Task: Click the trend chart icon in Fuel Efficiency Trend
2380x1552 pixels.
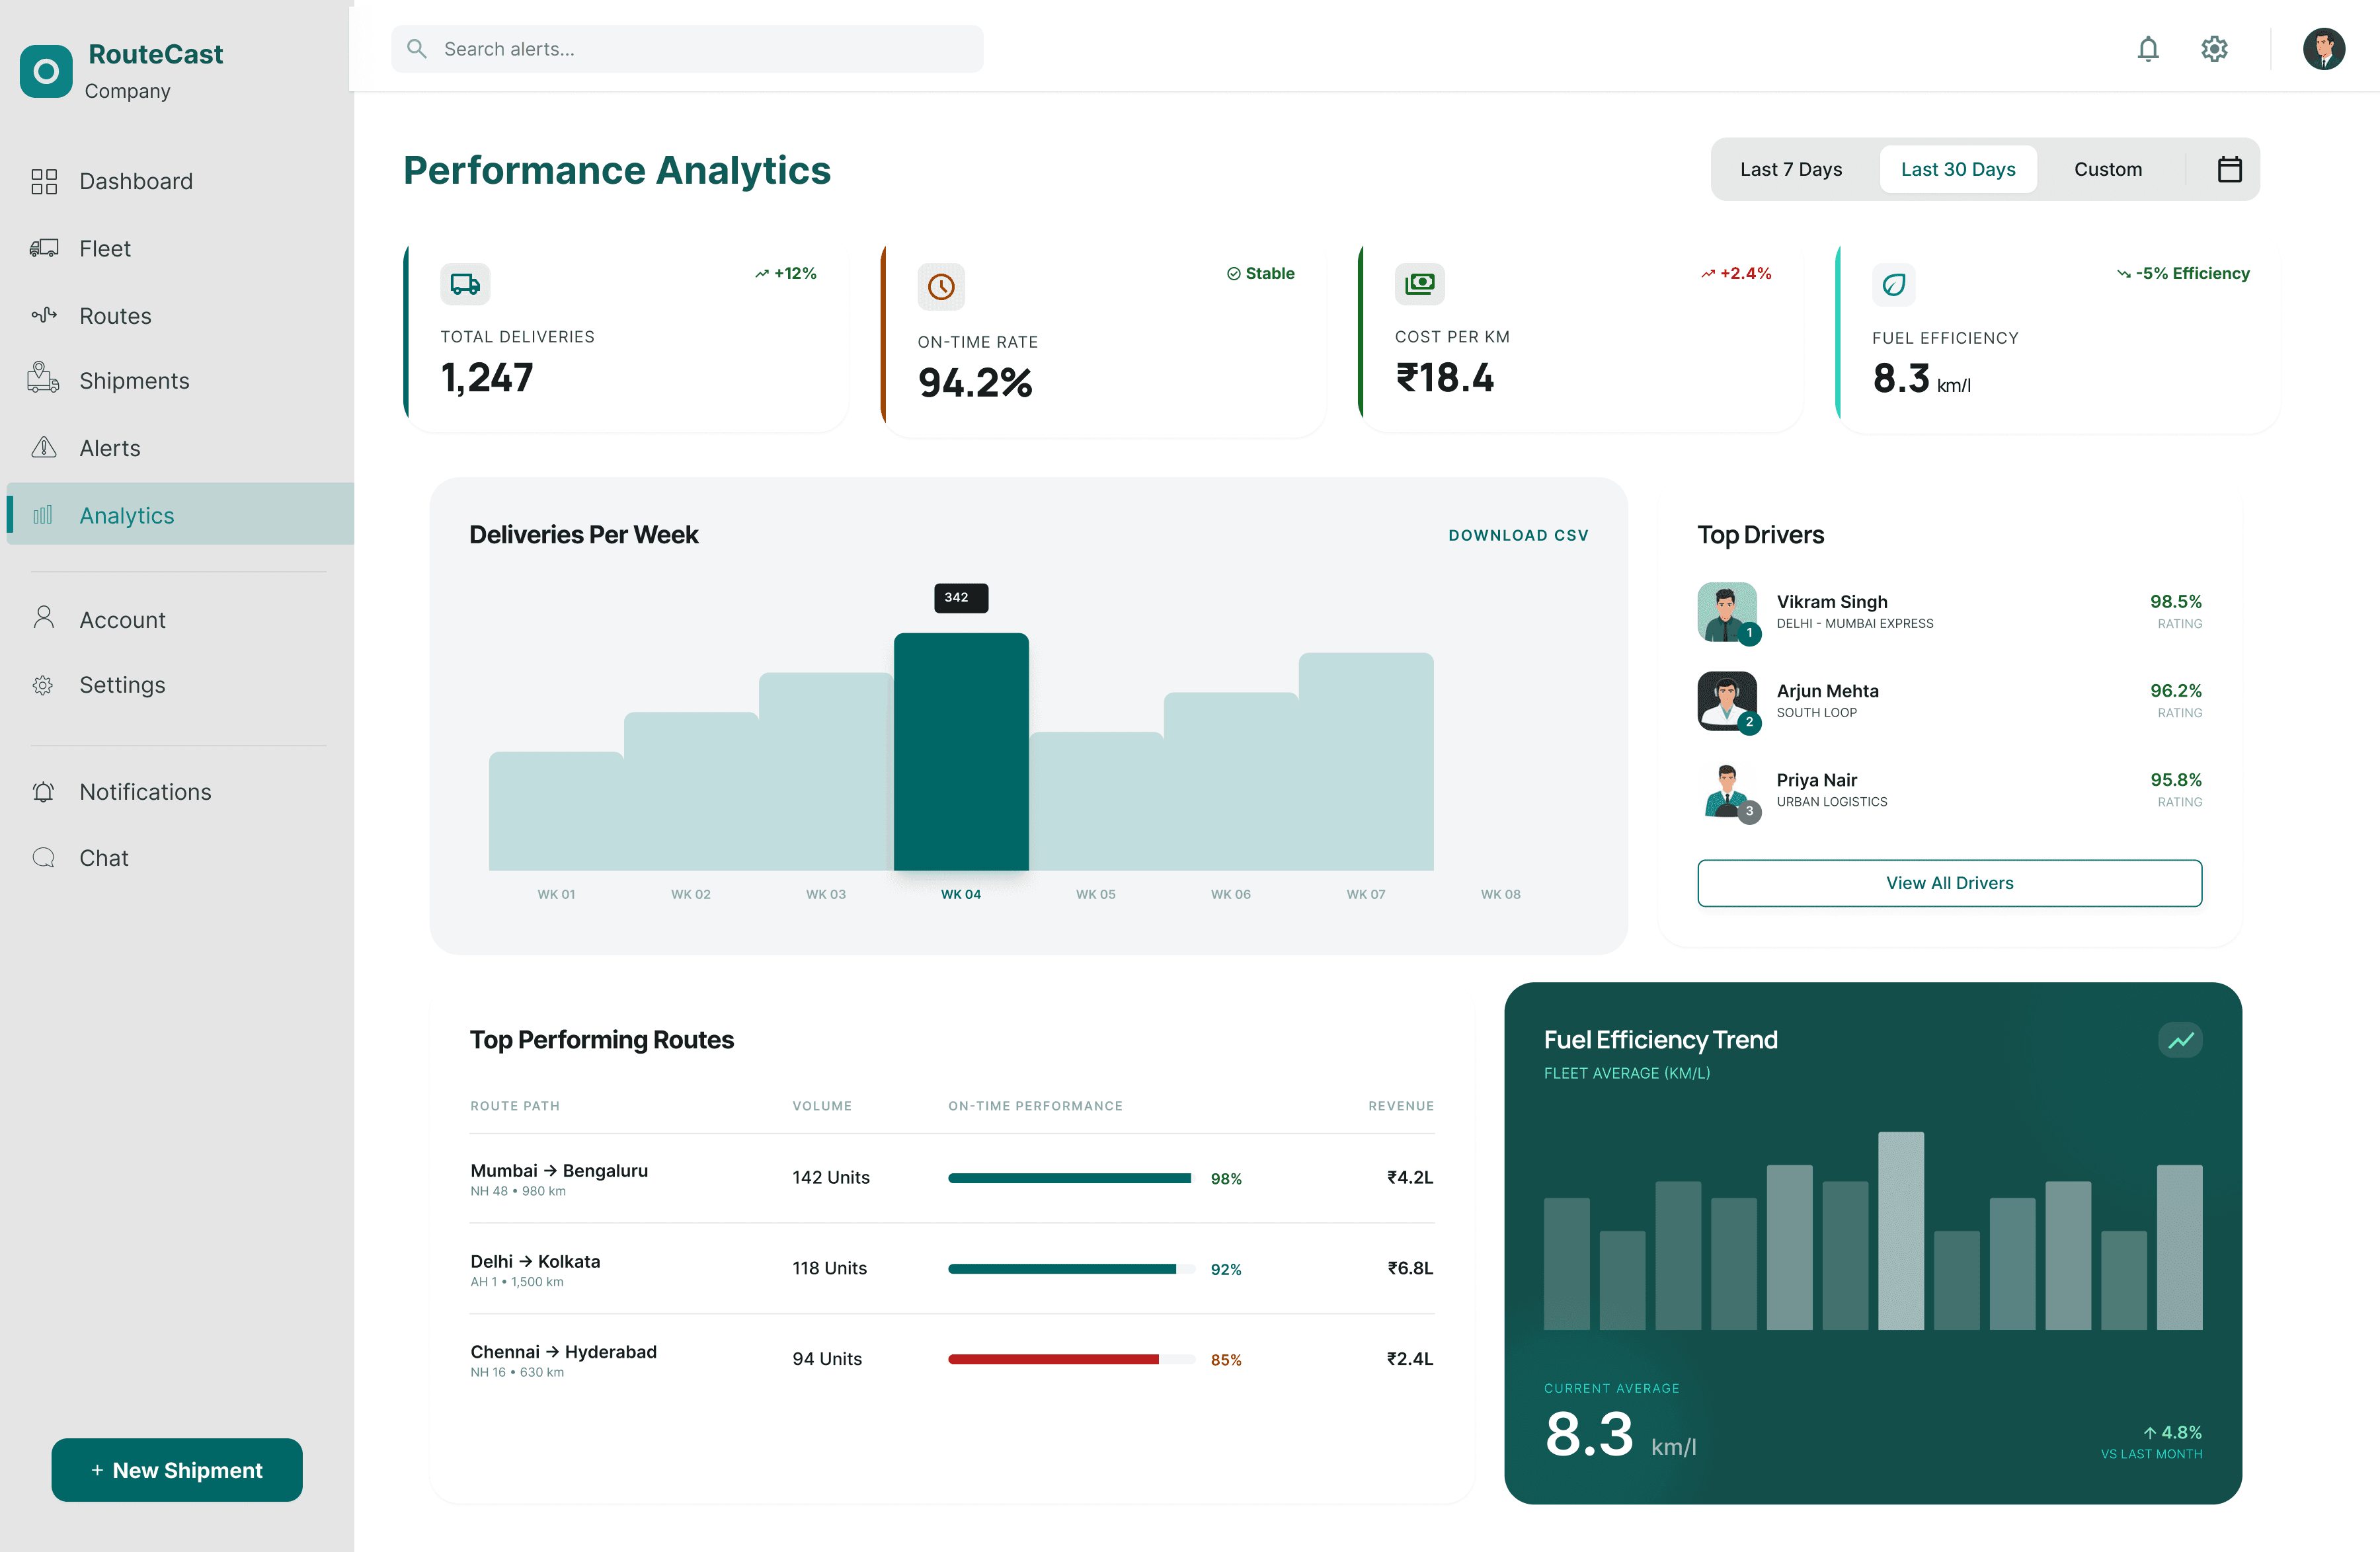Action: pyautogui.click(x=2180, y=1040)
